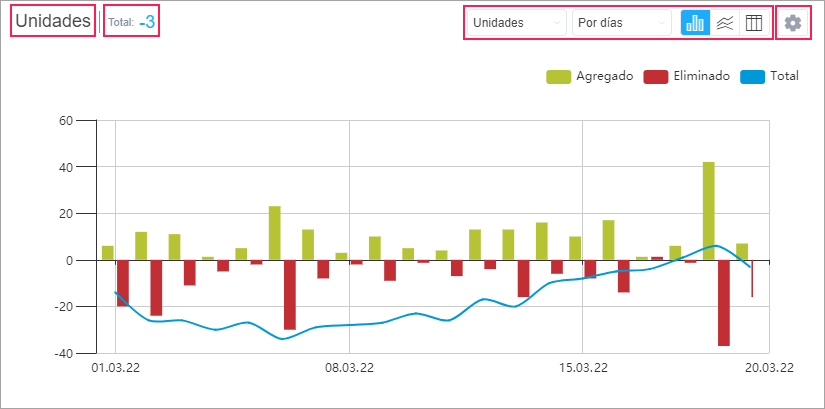Toggle the Agregado series label
Viewport: 825px width, 409px height.
[604, 76]
